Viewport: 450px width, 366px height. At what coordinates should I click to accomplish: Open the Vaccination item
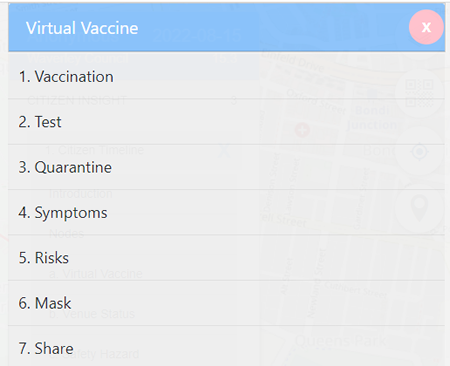[x=226, y=76]
